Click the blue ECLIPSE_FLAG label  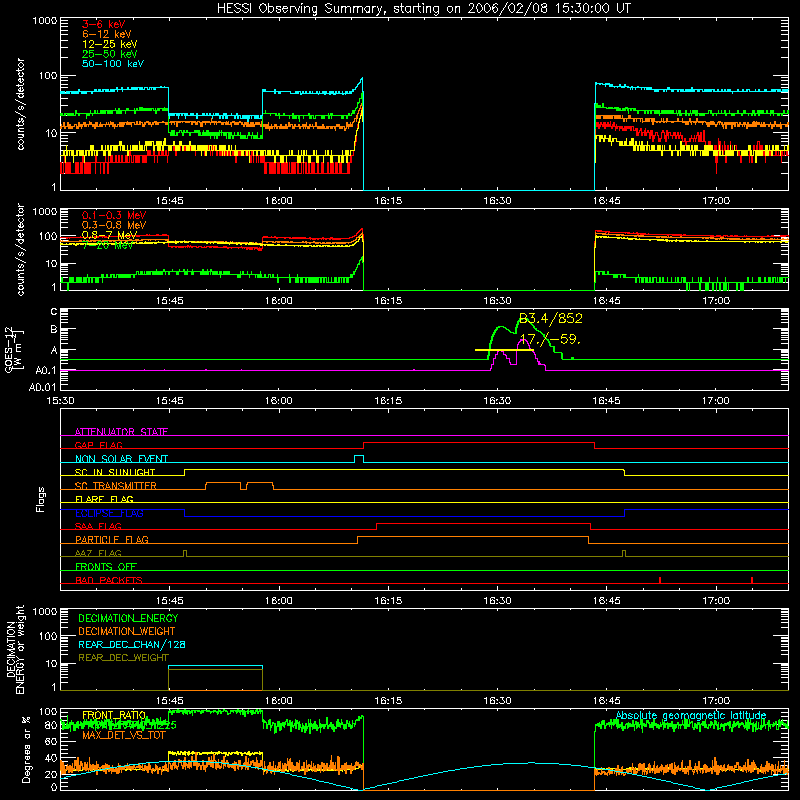click(109, 513)
